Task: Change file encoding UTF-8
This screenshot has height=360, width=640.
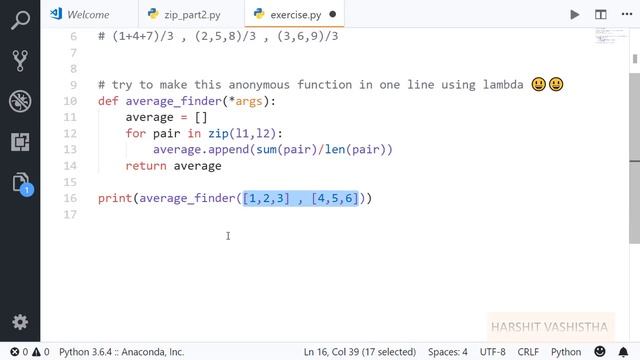Action: (x=492, y=352)
